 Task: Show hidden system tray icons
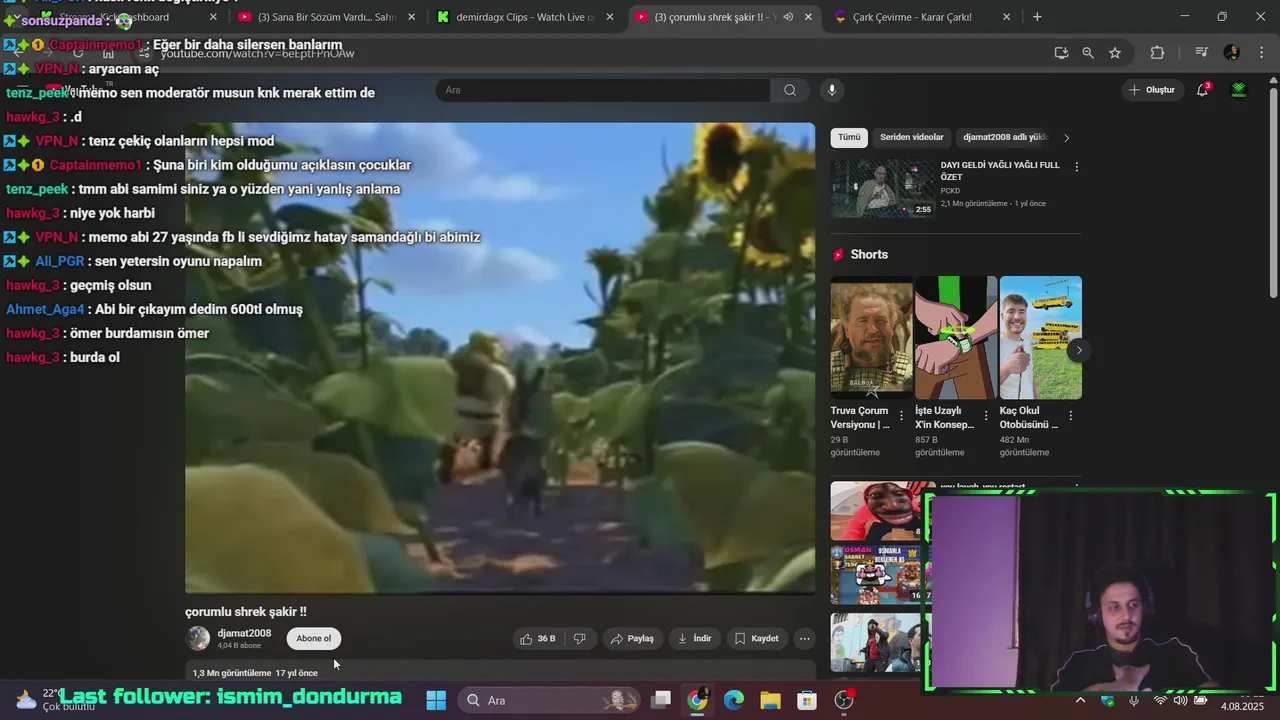click(1080, 700)
